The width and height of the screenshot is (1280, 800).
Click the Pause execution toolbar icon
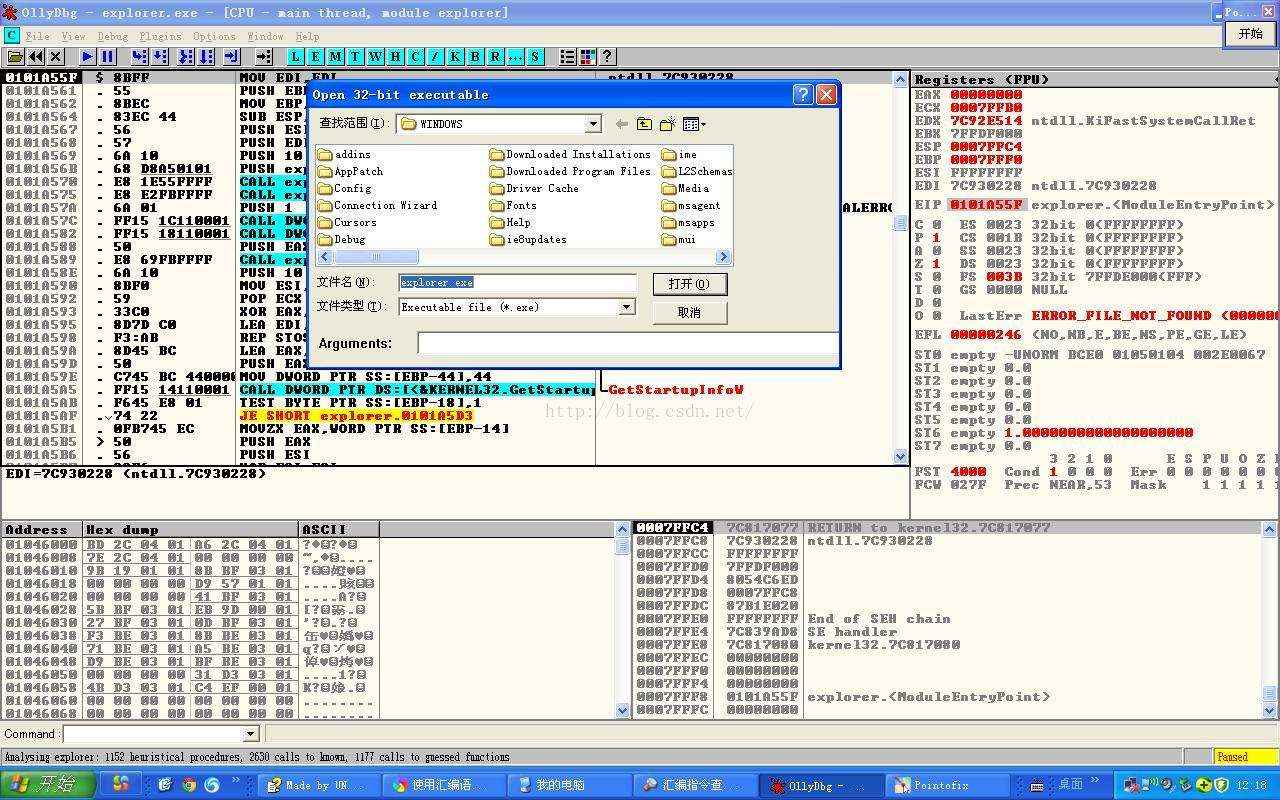107,57
